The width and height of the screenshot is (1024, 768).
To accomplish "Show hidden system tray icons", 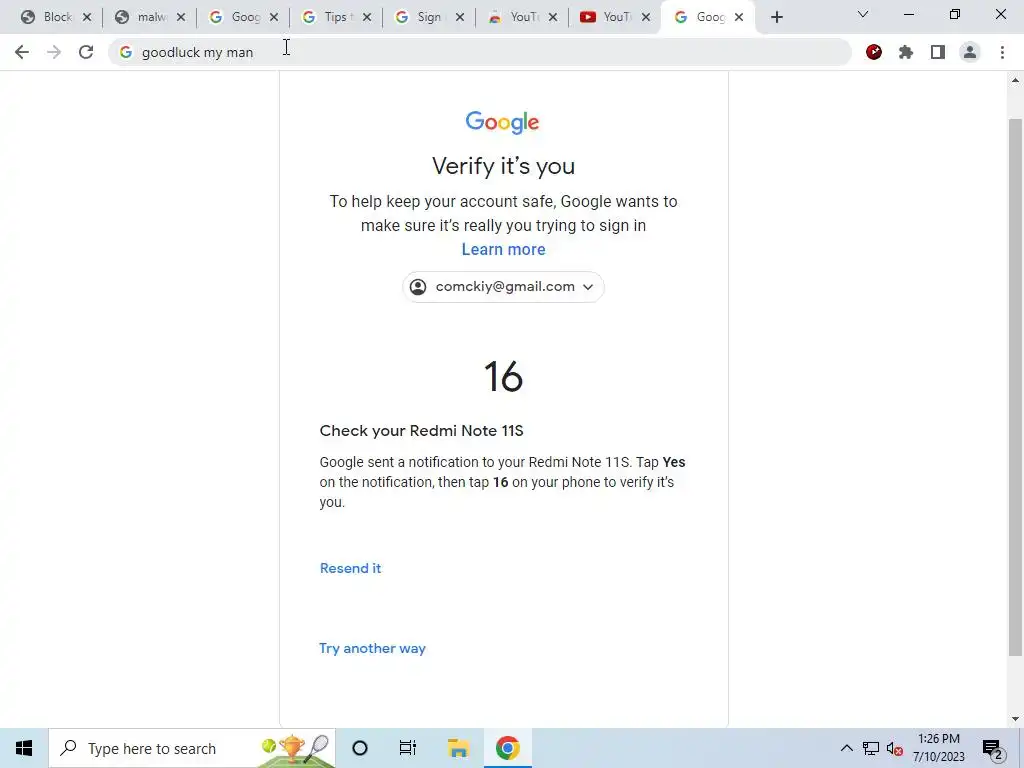I will pyautogui.click(x=846, y=748).
